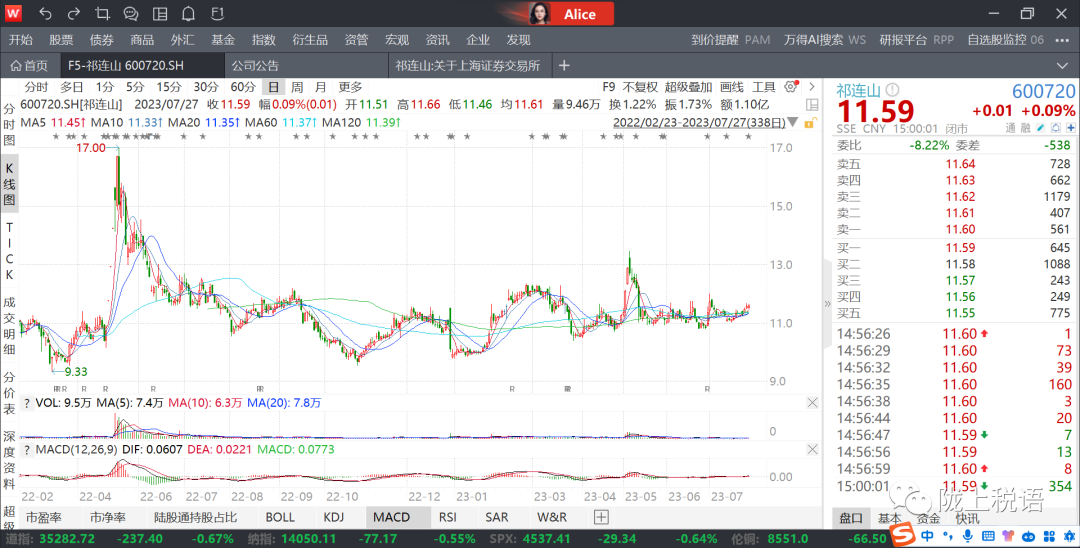Image resolution: width=1080 pixels, height=548 pixels.
Task: Click the undo back arrow icon
Action: click(45, 14)
